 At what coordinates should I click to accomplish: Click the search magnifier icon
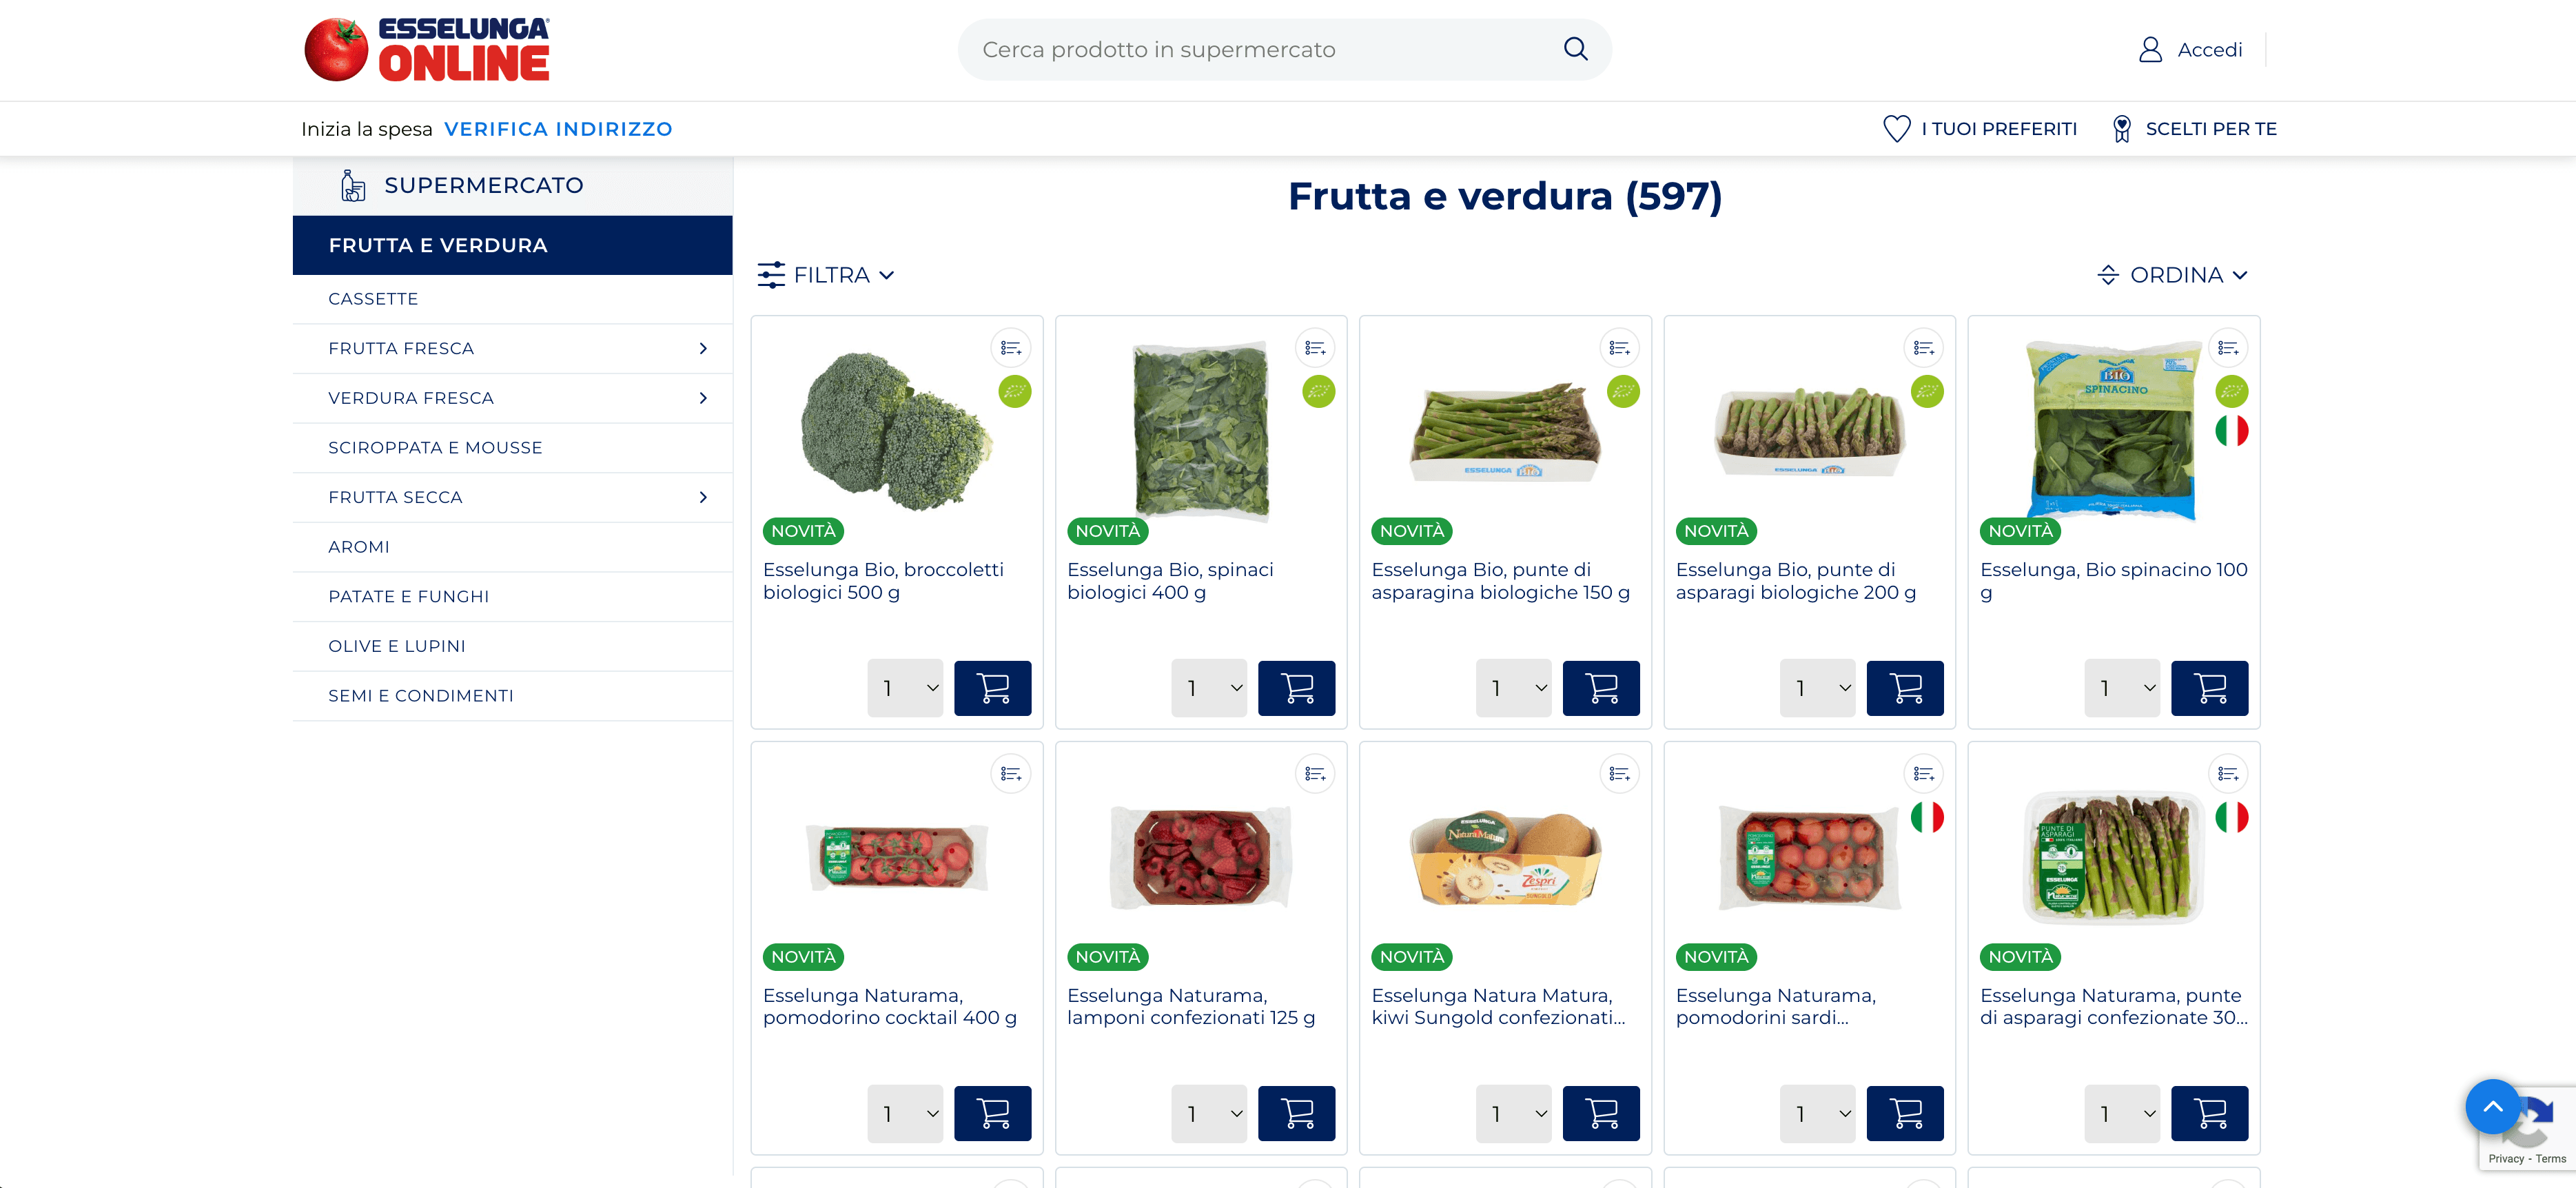tap(1575, 49)
